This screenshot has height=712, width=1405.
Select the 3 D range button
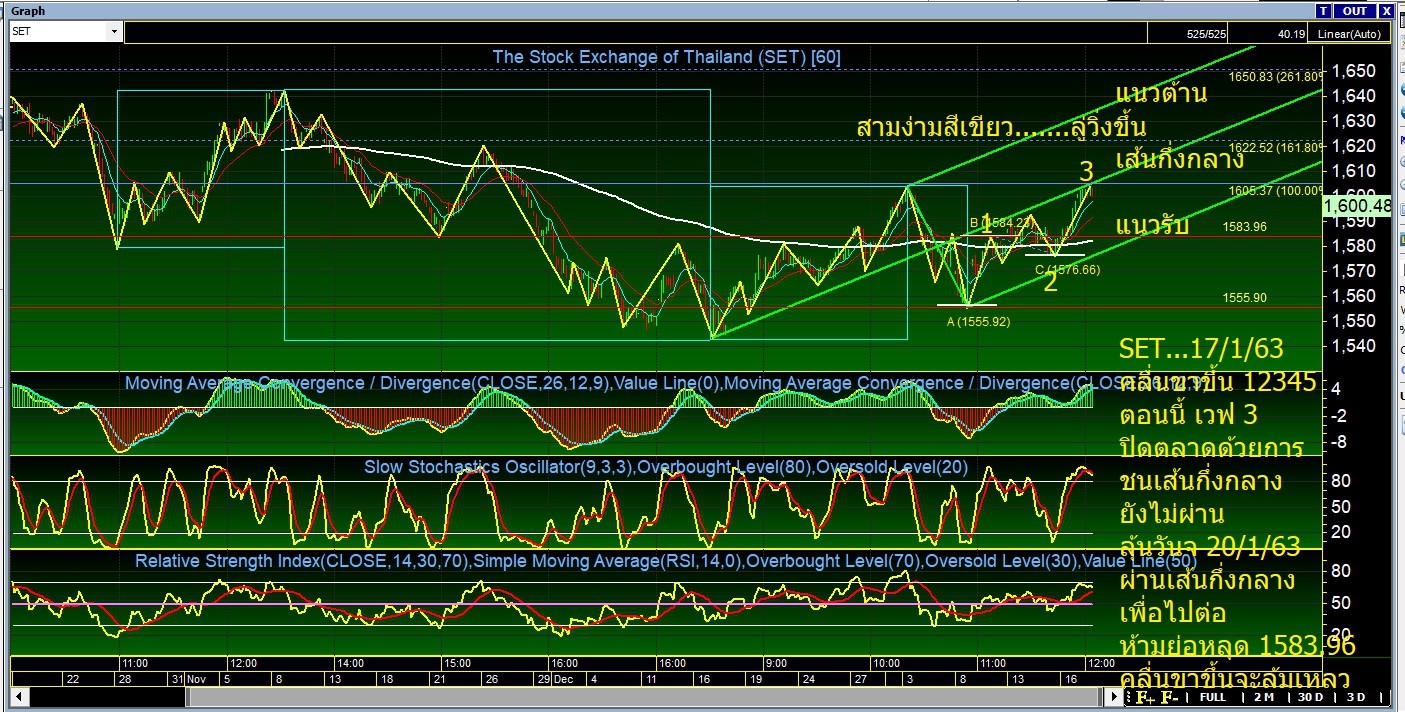[1356, 696]
